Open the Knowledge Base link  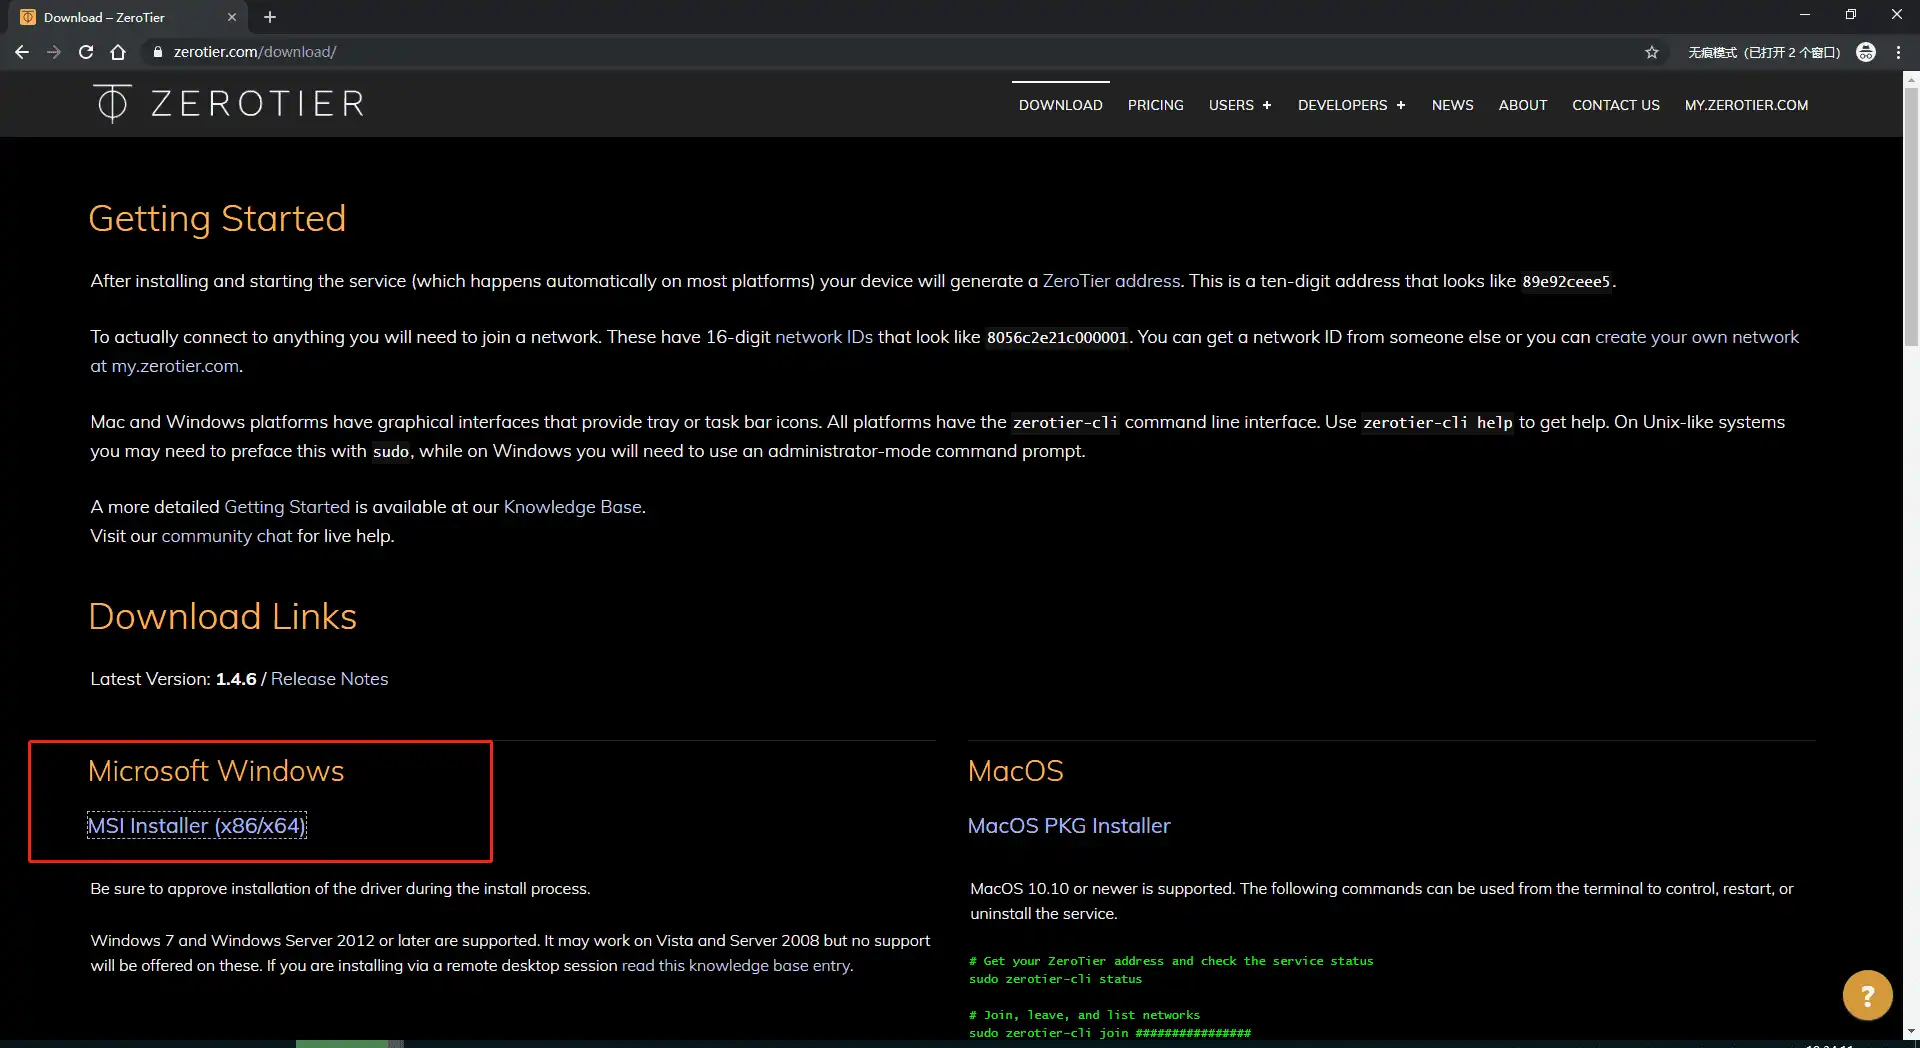[x=572, y=507]
